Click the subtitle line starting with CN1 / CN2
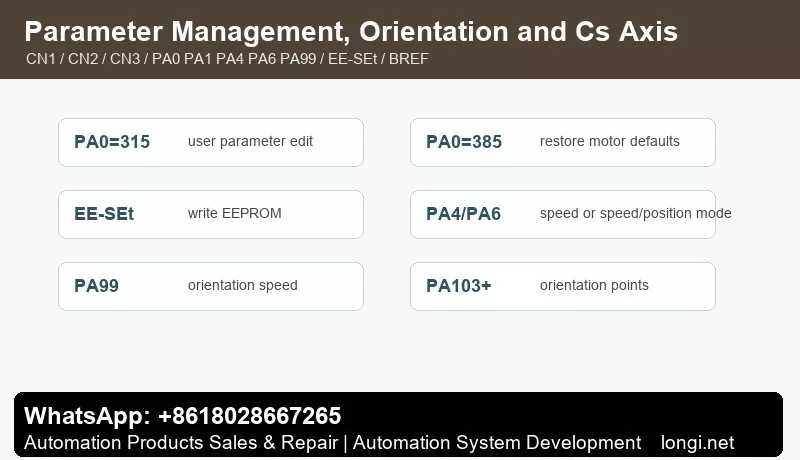Image resolution: width=800 pixels, height=460 pixels. (x=227, y=59)
